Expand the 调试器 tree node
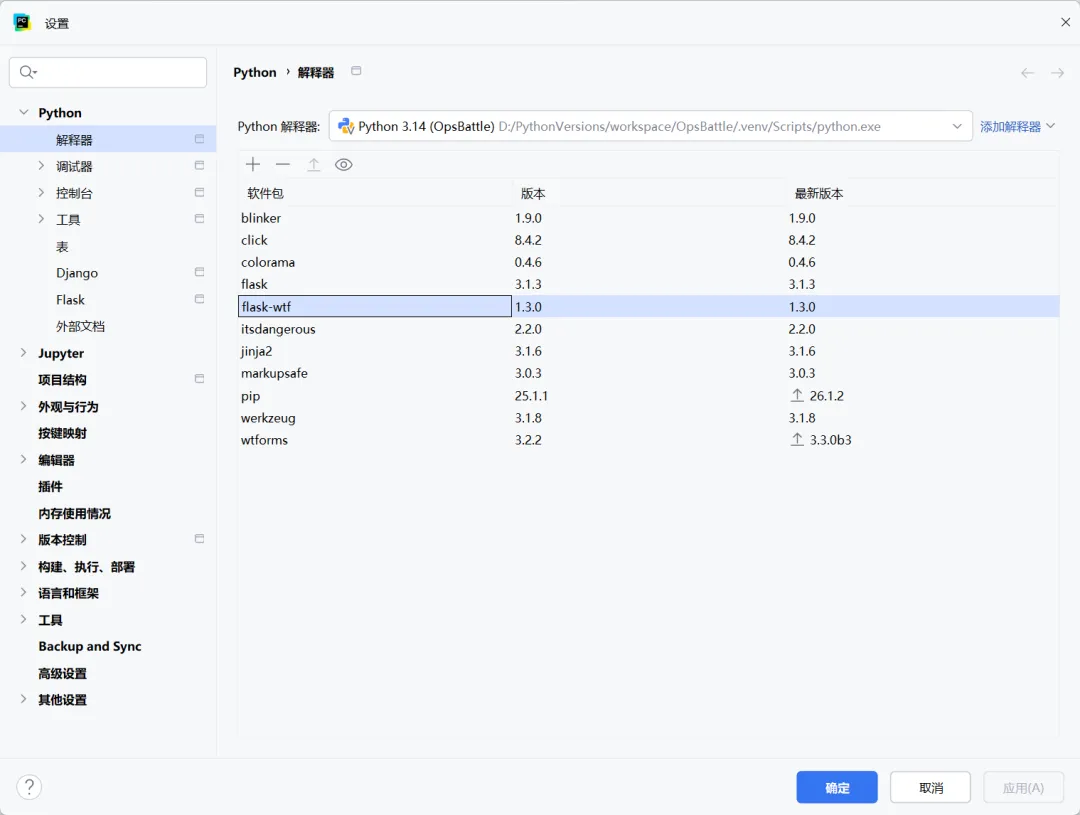This screenshot has width=1080, height=815. pyautogui.click(x=41, y=166)
